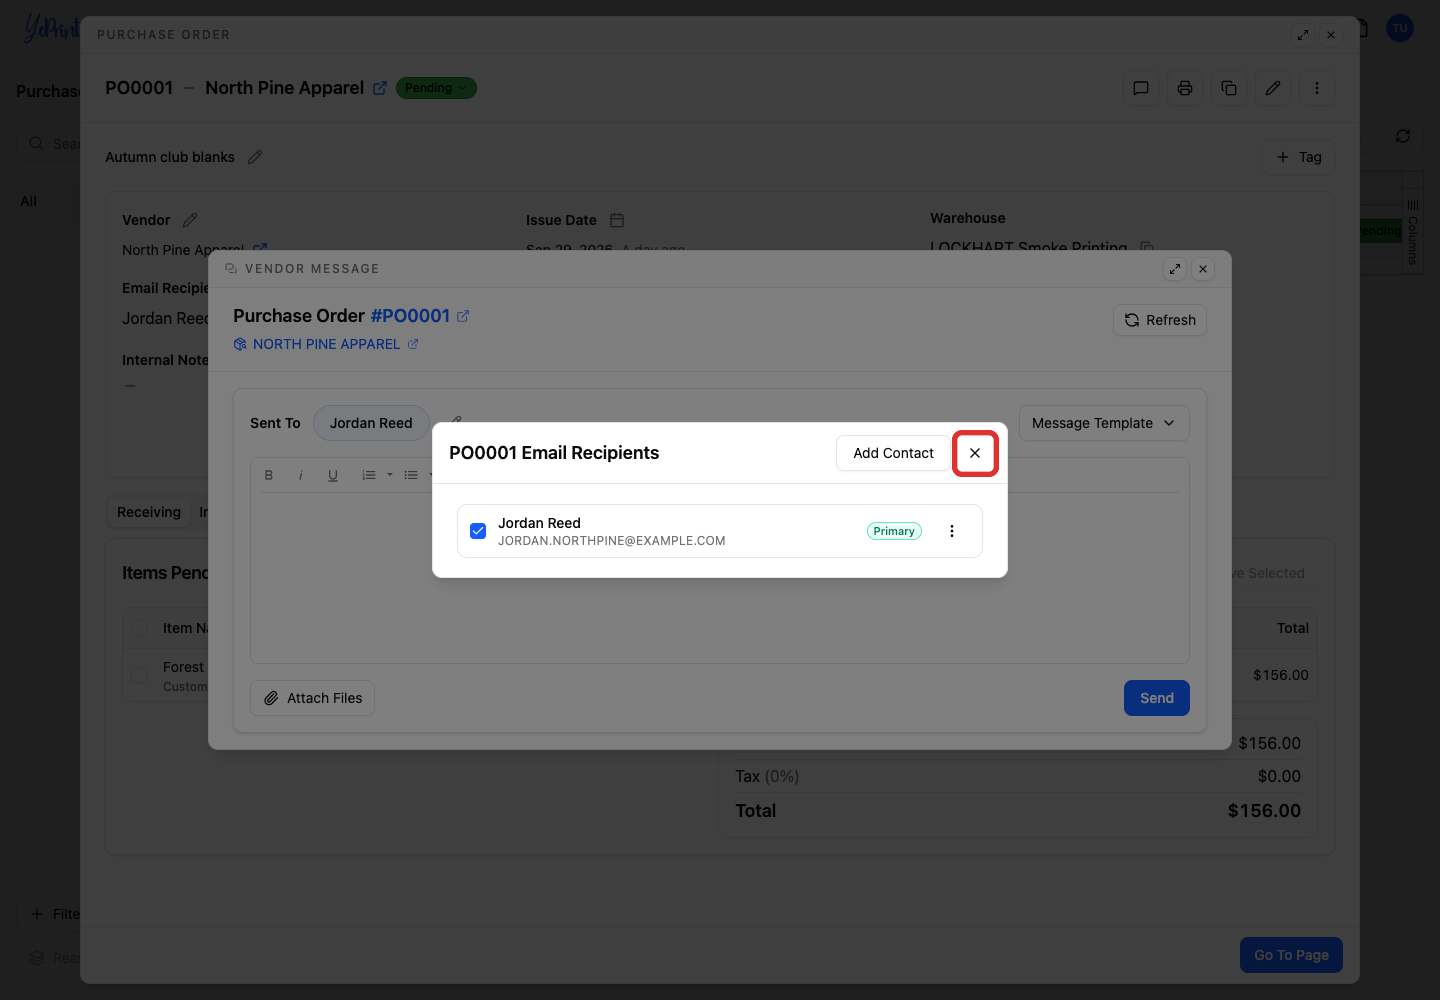1440x1000 pixels.
Task: Click the TU user avatar
Action: tap(1400, 28)
